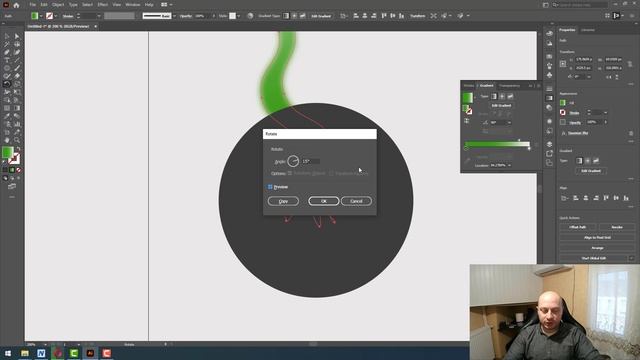The height and width of the screenshot is (360, 640).
Task: Open the brush definition dropdown in the control bar
Action: click(x=174, y=16)
